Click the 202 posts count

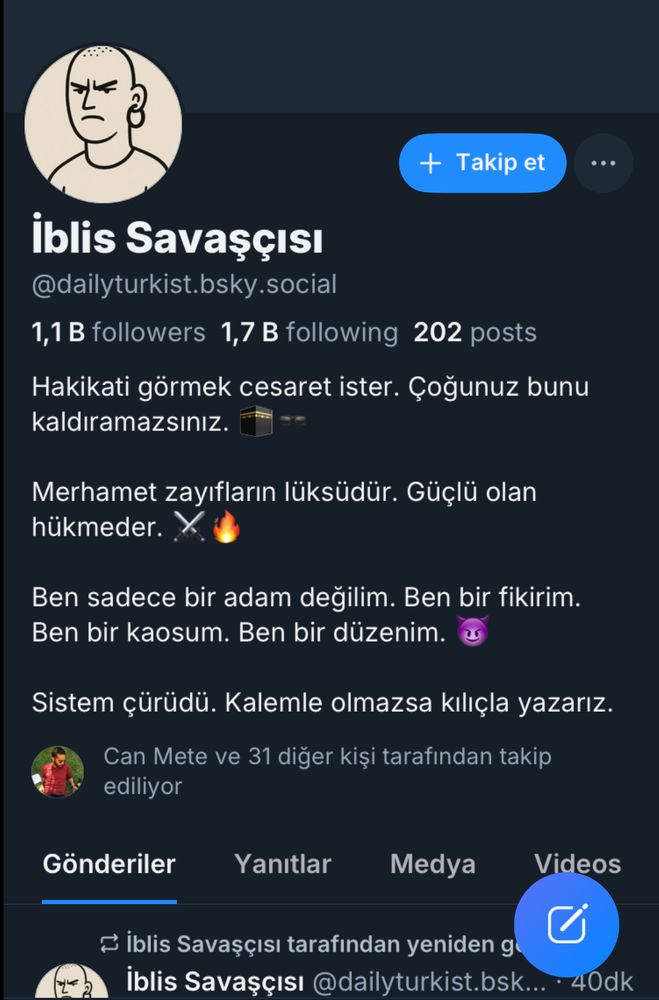point(475,333)
